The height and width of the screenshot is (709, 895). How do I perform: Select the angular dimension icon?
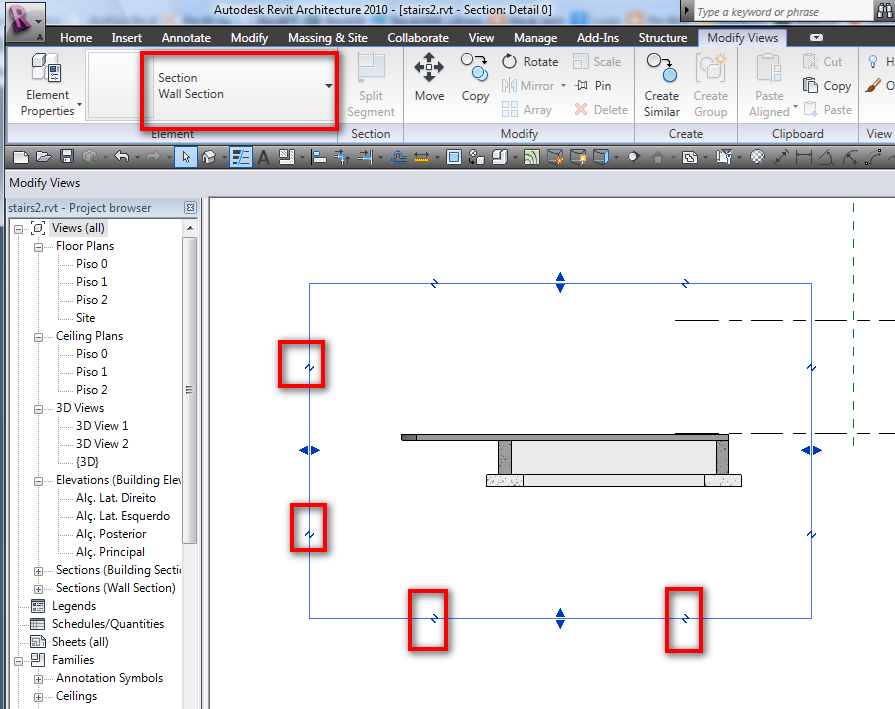pos(827,157)
